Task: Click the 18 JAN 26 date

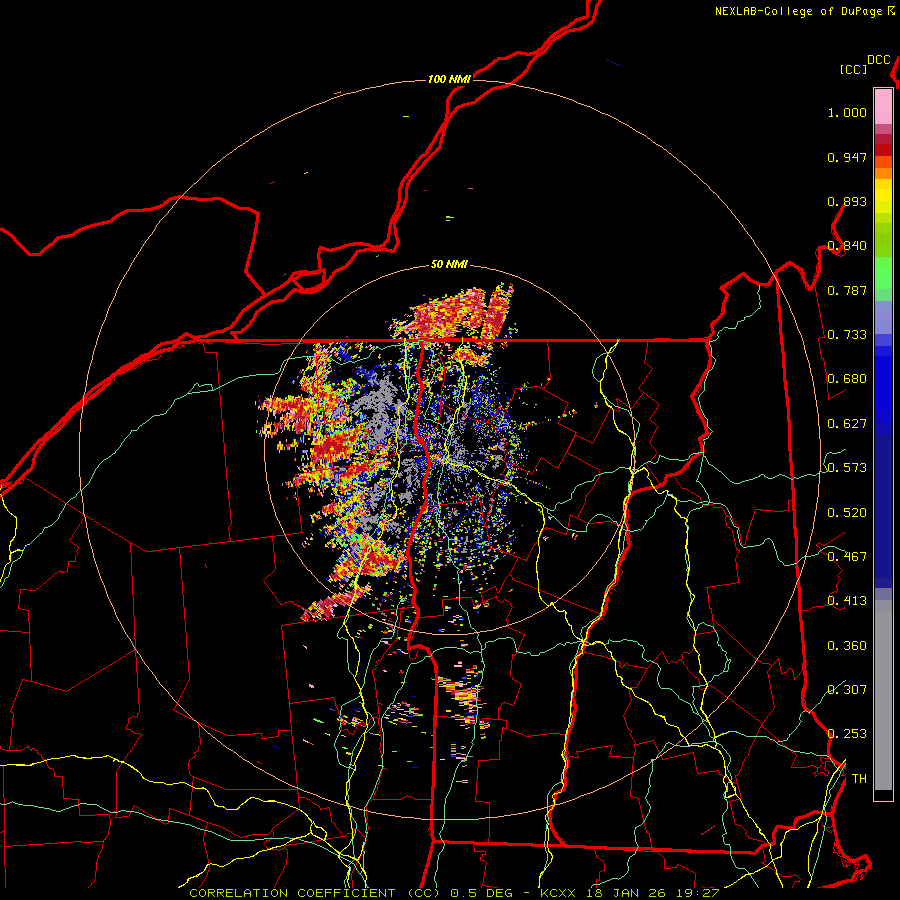Action: coord(624,893)
